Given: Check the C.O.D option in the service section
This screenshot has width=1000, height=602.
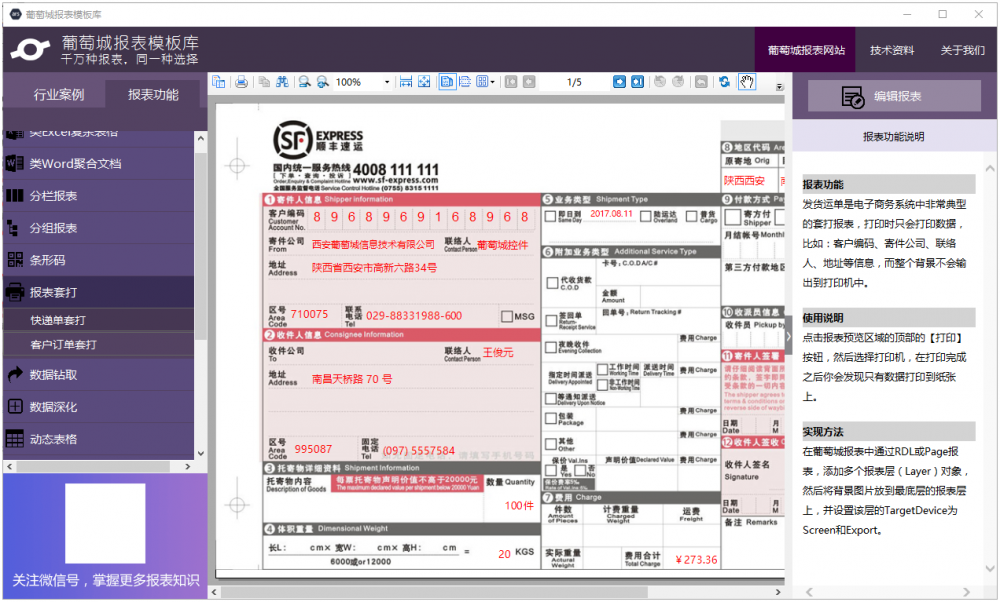Looking at the screenshot, I should pyautogui.click(x=551, y=283).
